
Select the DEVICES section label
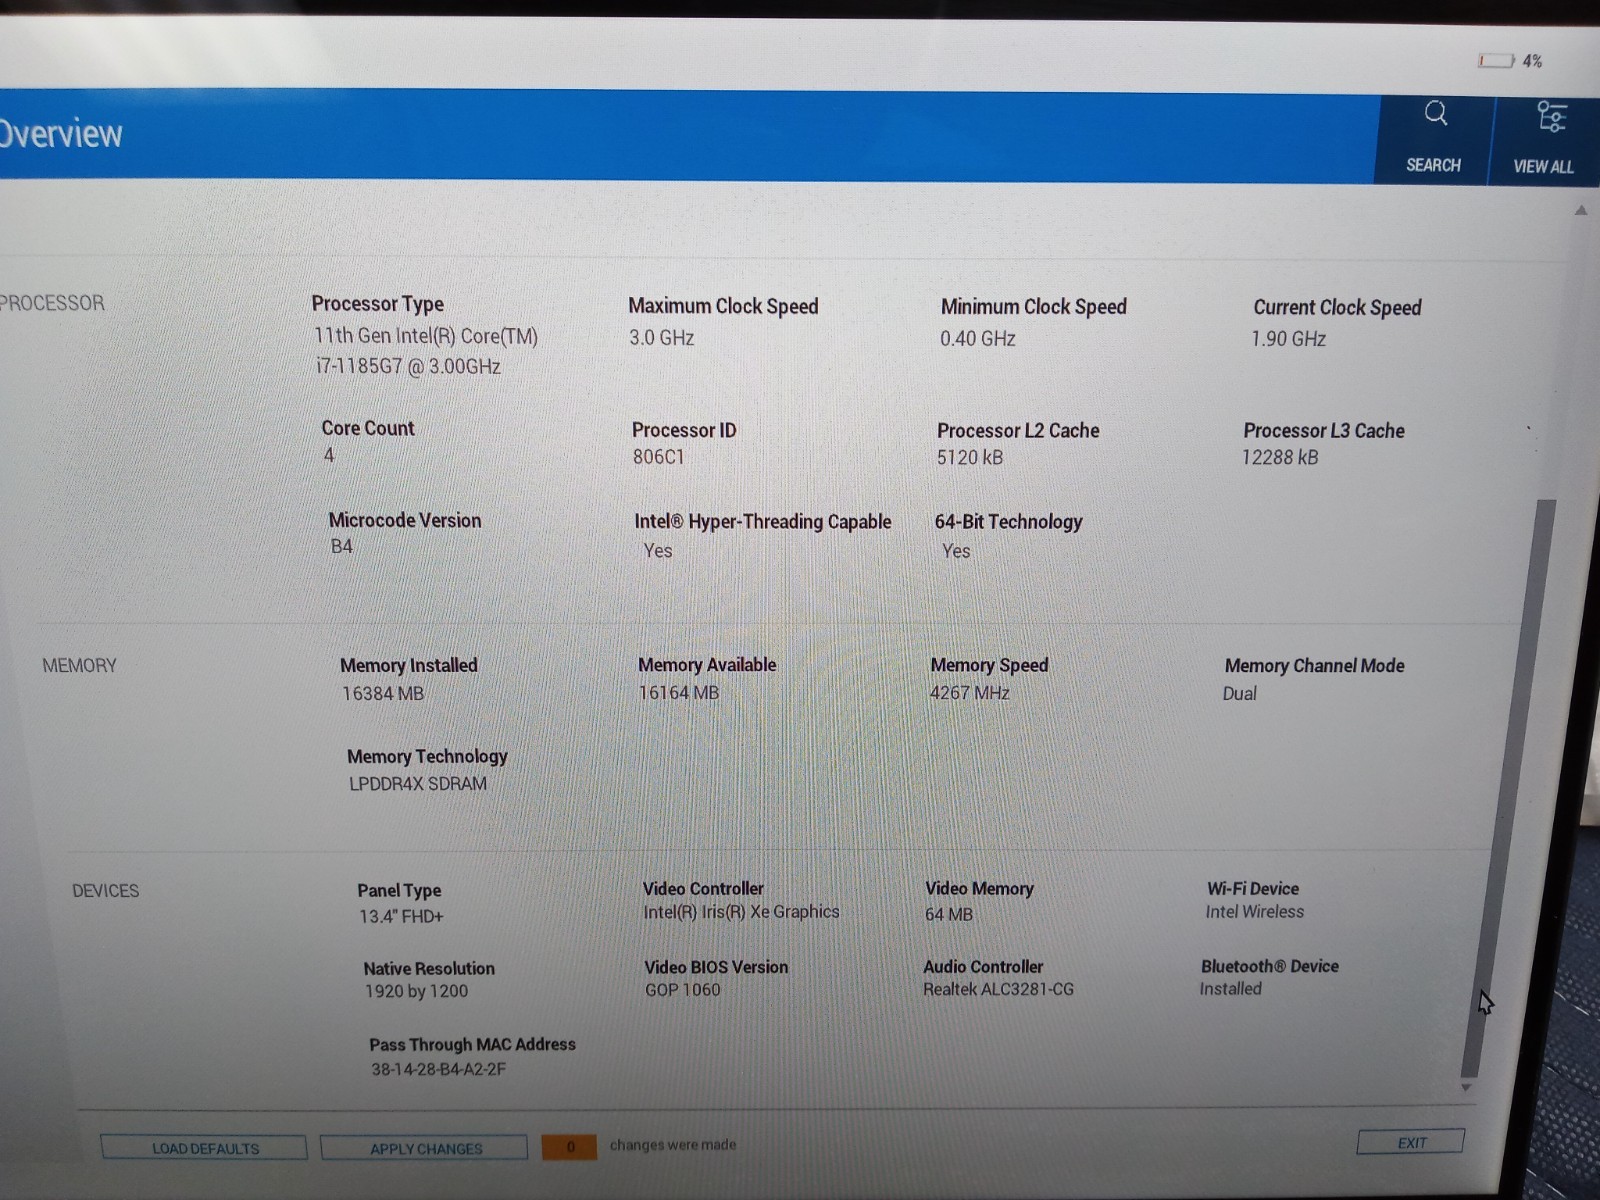tap(105, 891)
